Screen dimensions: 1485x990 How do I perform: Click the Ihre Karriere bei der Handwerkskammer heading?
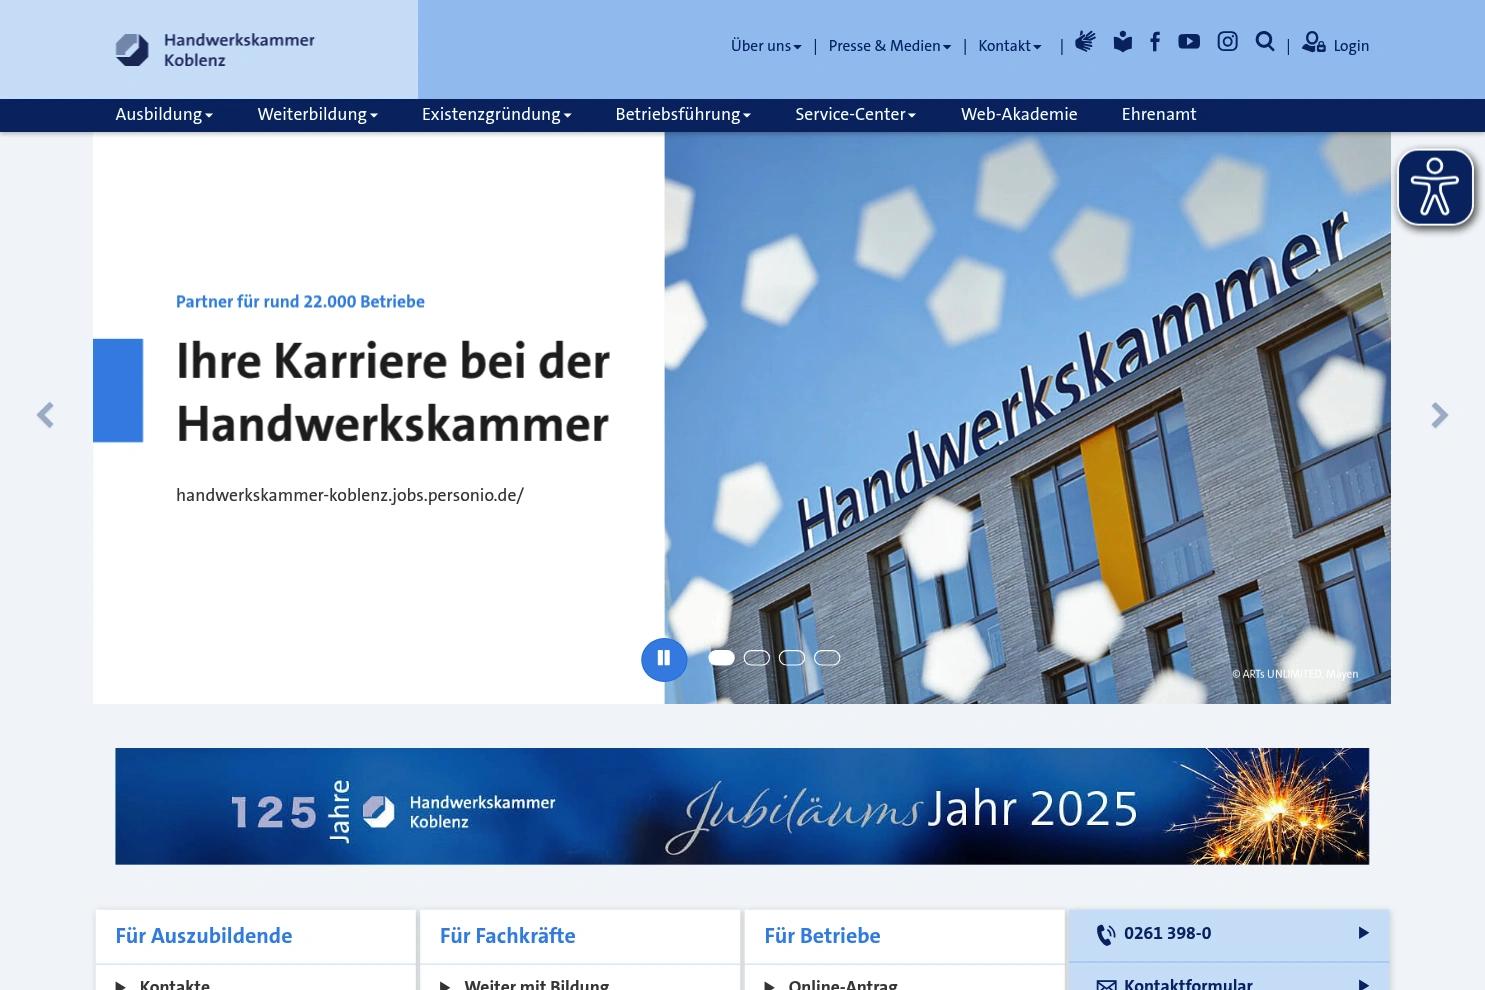point(393,392)
